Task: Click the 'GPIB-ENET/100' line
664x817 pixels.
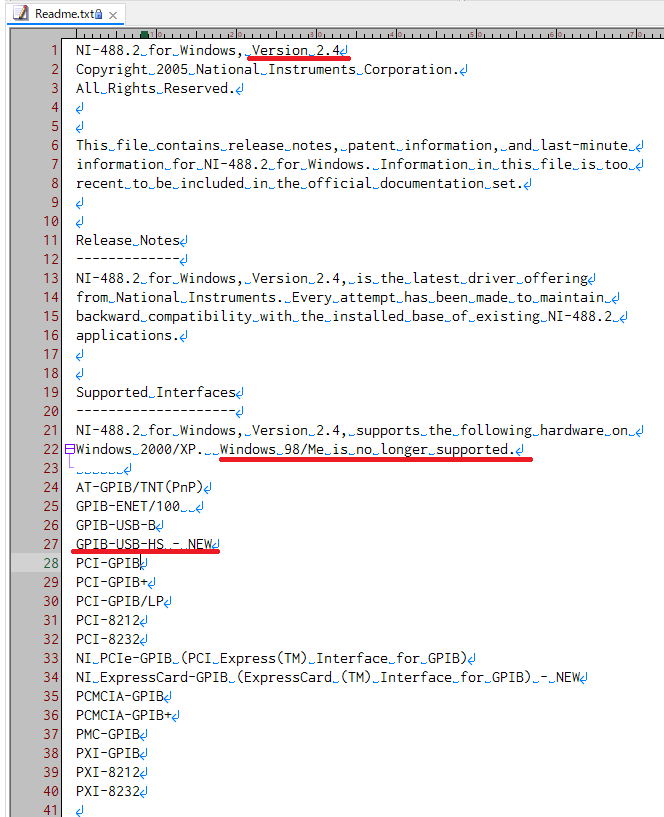Action: (128, 506)
